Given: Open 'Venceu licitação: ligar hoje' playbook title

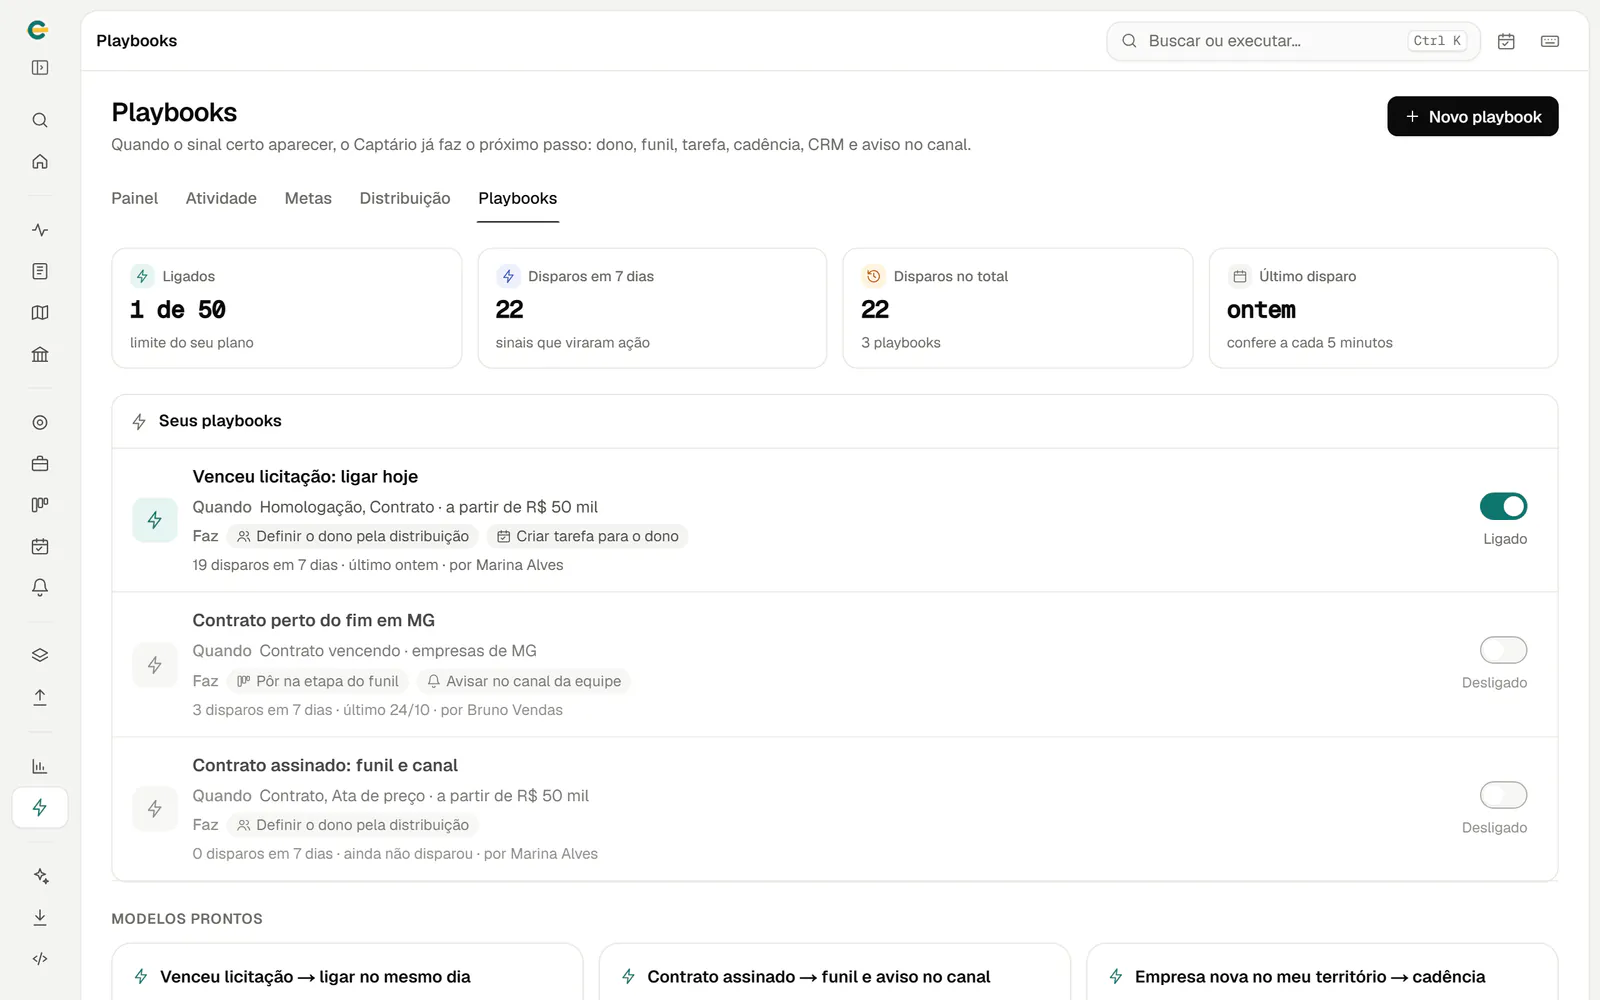Looking at the screenshot, I should [x=305, y=477].
